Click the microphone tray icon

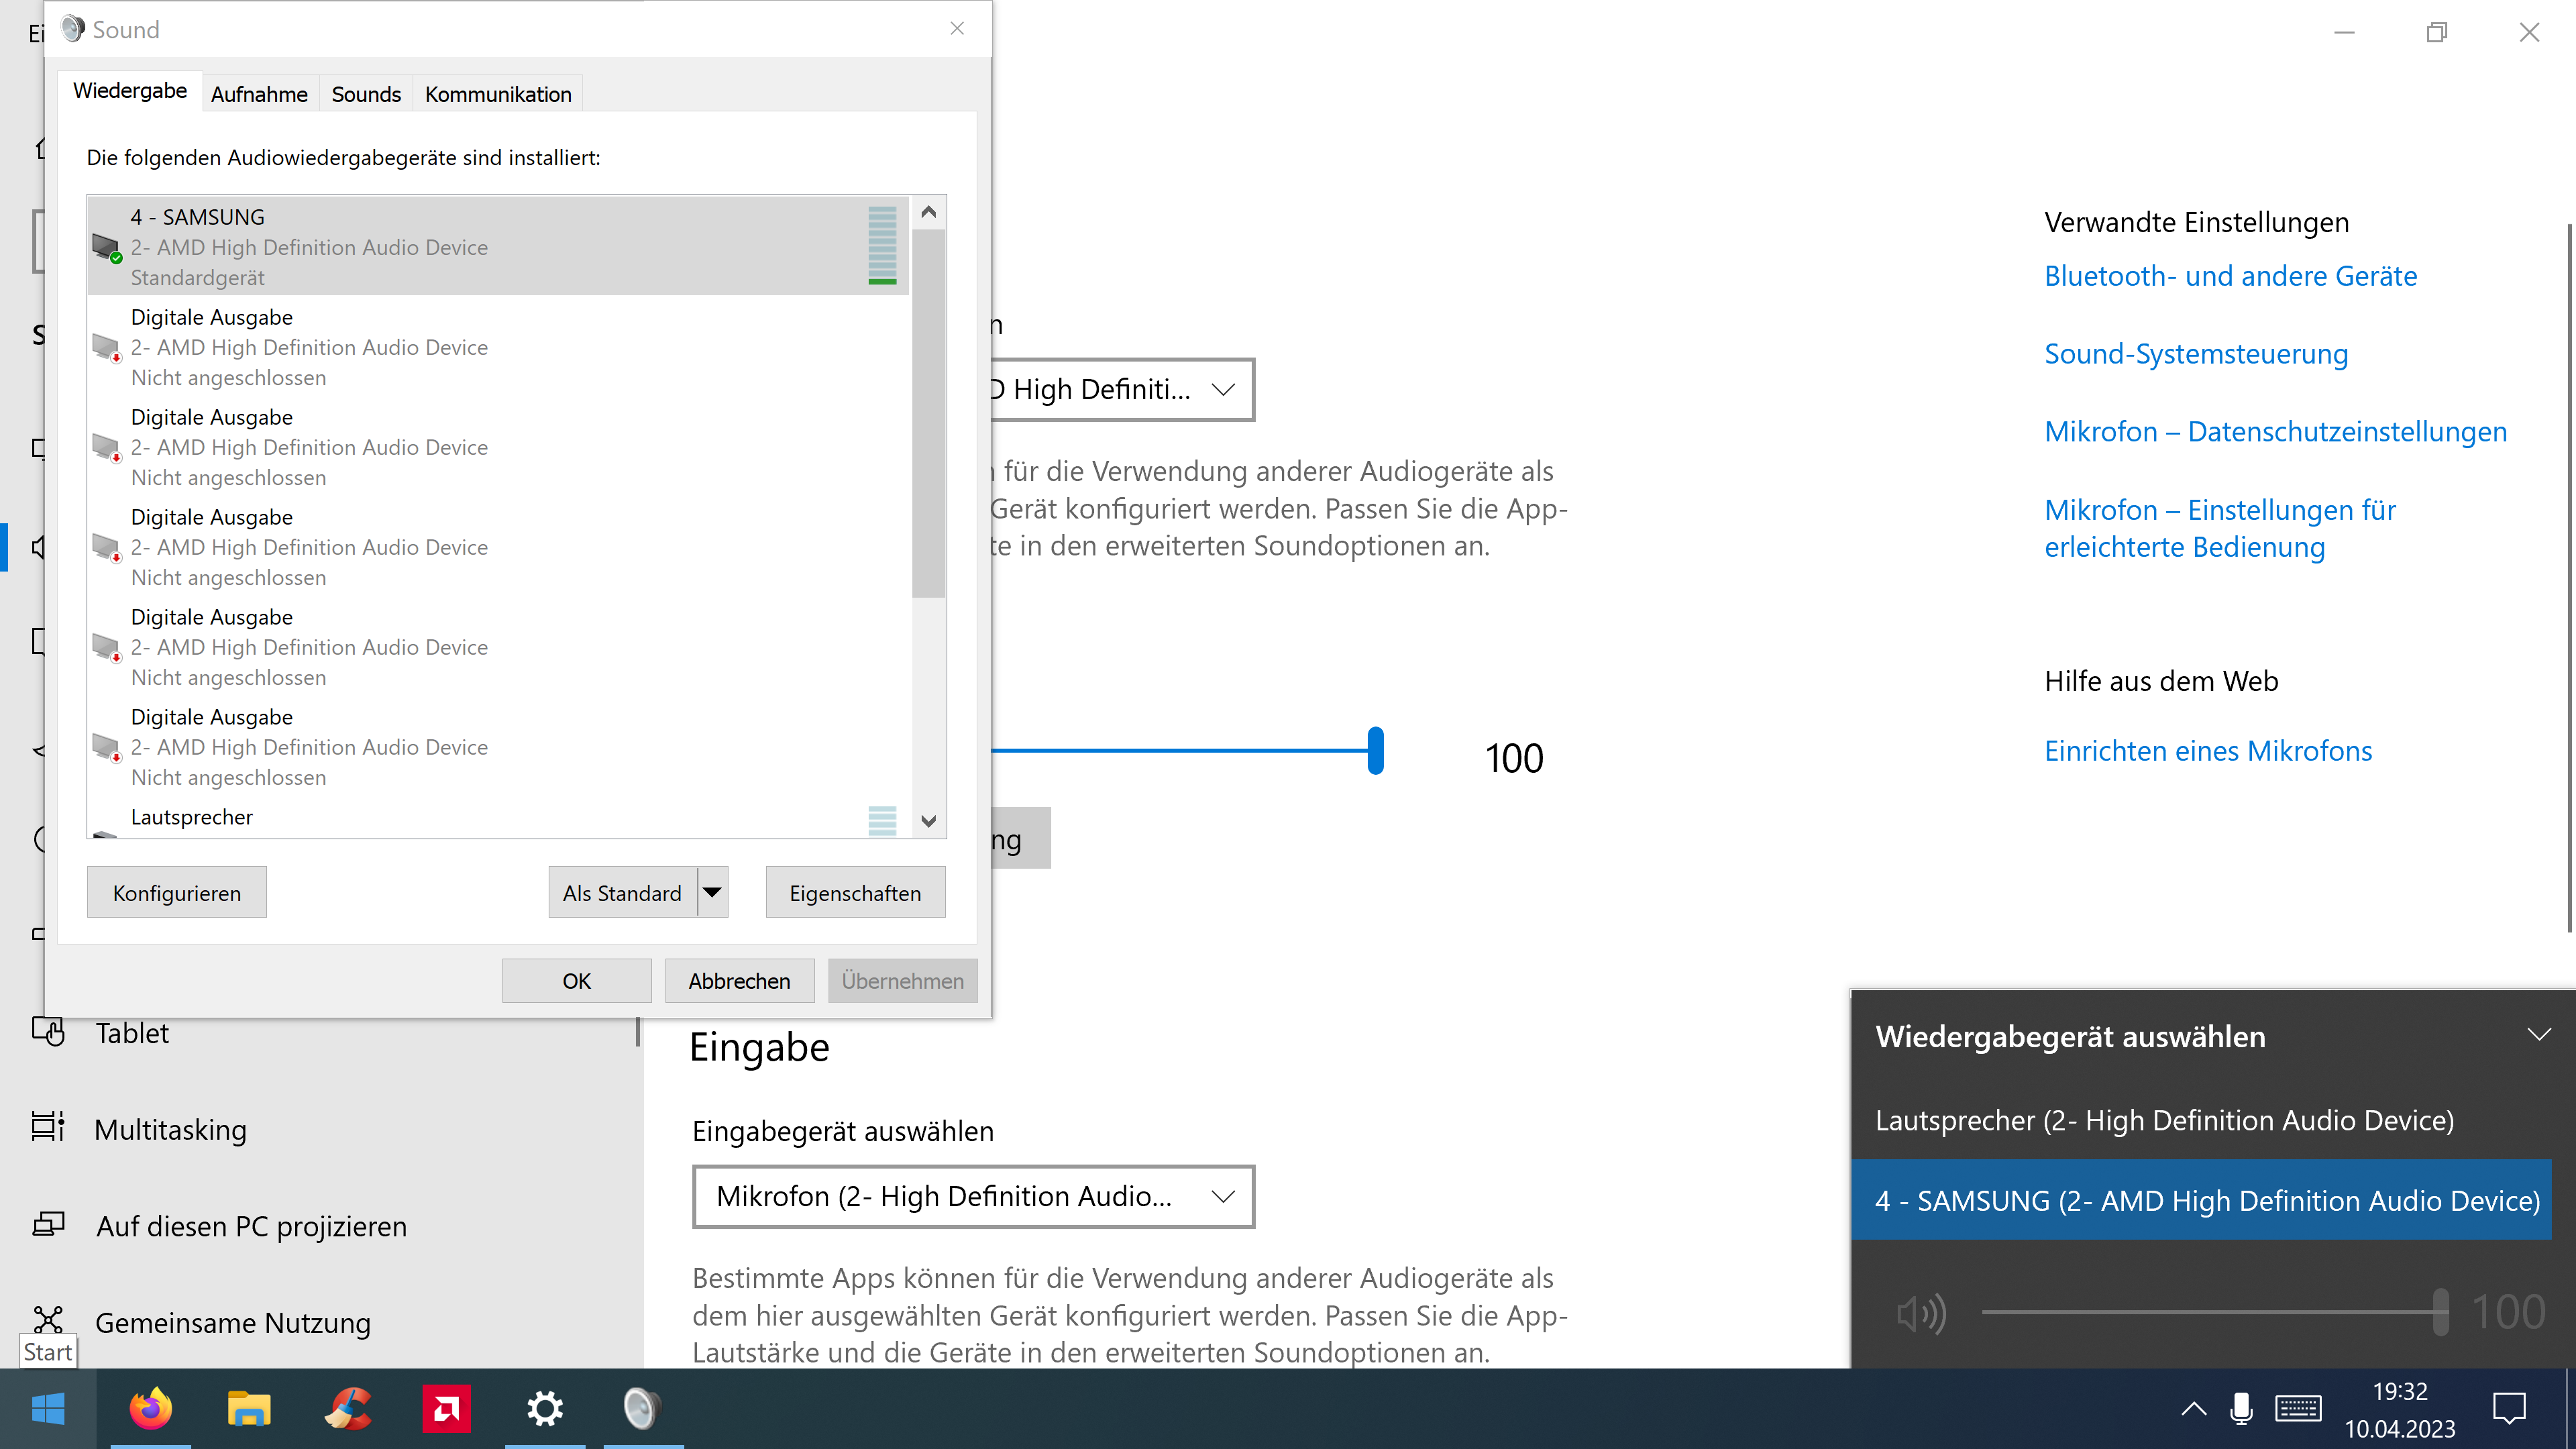click(x=2241, y=1409)
